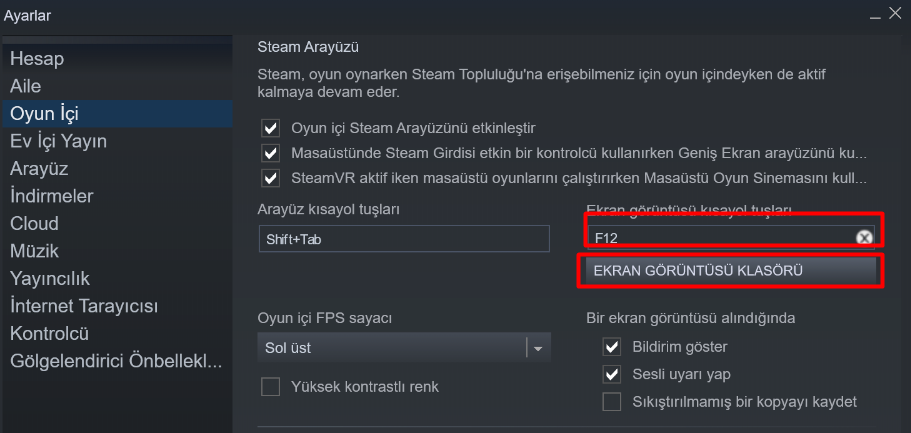
Task: Open İndirmeler settings section
Action: click(x=52, y=195)
